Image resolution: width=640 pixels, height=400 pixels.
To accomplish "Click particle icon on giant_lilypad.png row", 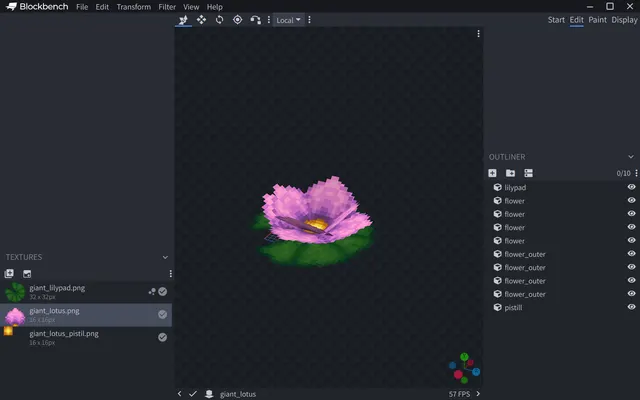I will (x=152, y=291).
